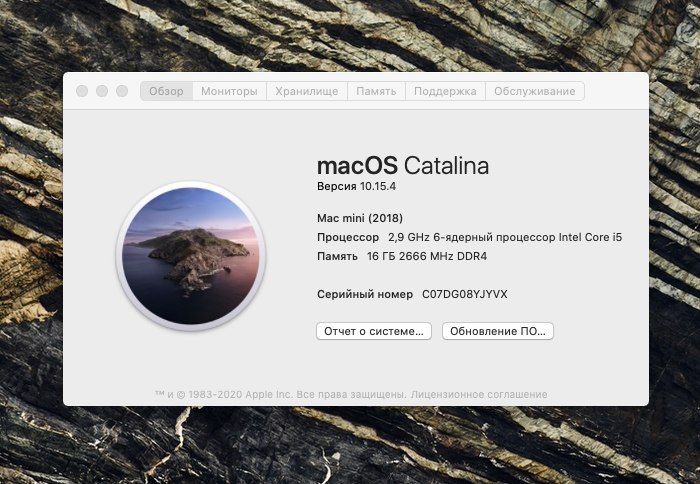This screenshot has width=700, height=484.
Task: Click the Память label in the specs
Action: [x=337, y=256]
